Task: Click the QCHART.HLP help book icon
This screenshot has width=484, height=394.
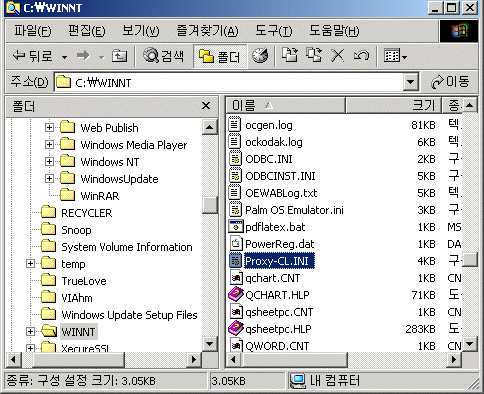Action: pyautogui.click(x=236, y=295)
